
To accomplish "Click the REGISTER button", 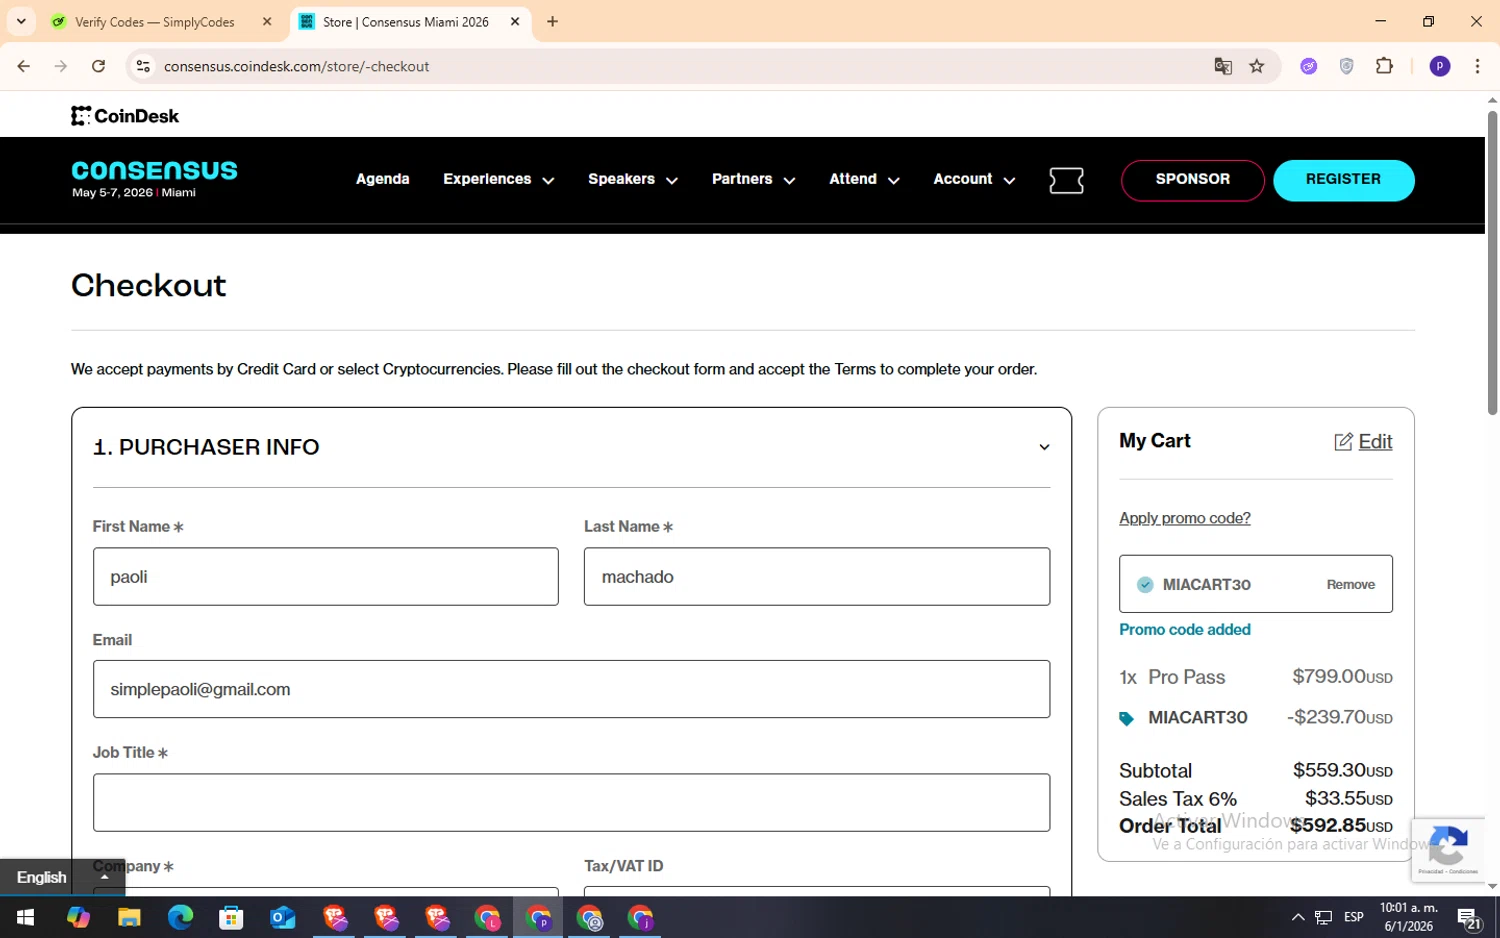I will [x=1343, y=180].
